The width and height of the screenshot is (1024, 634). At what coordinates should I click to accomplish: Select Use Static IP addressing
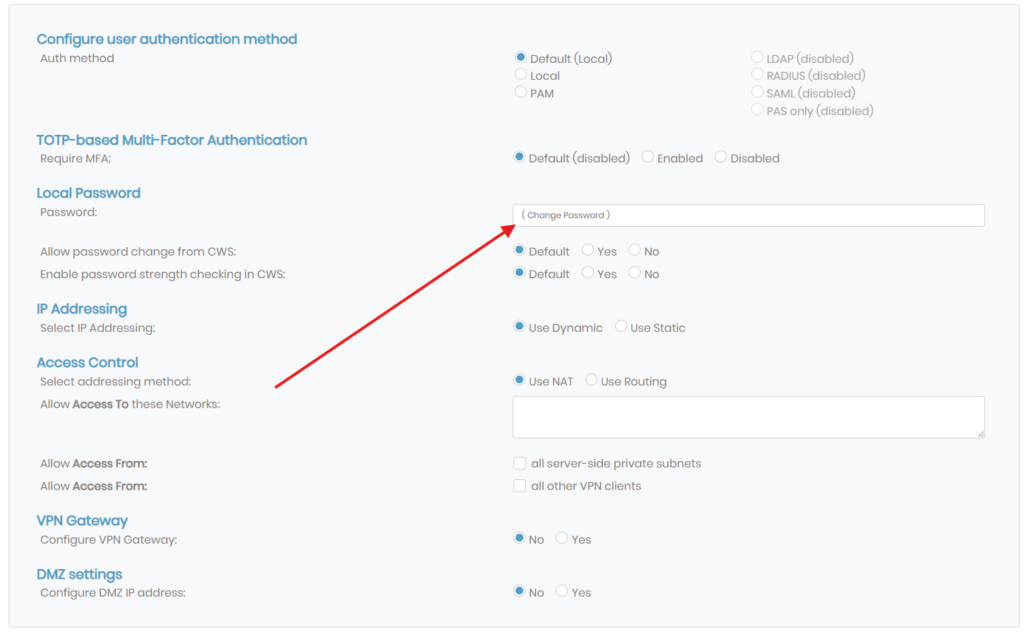(620, 326)
